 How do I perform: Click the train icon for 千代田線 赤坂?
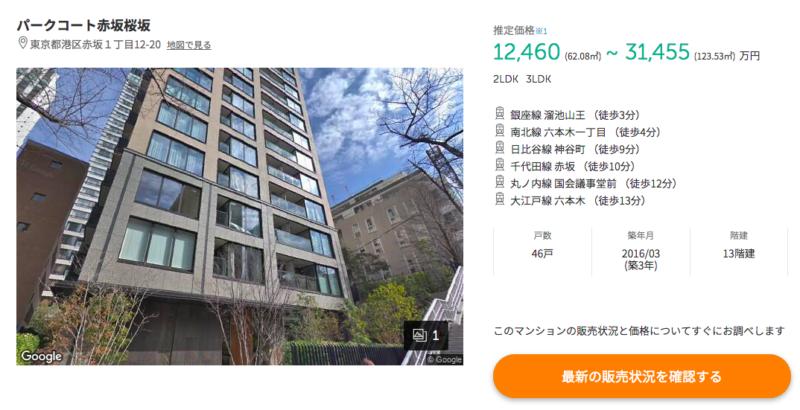[500, 165]
